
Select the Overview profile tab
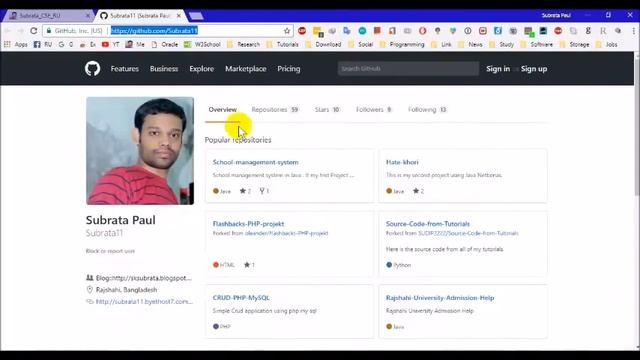click(x=222, y=109)
